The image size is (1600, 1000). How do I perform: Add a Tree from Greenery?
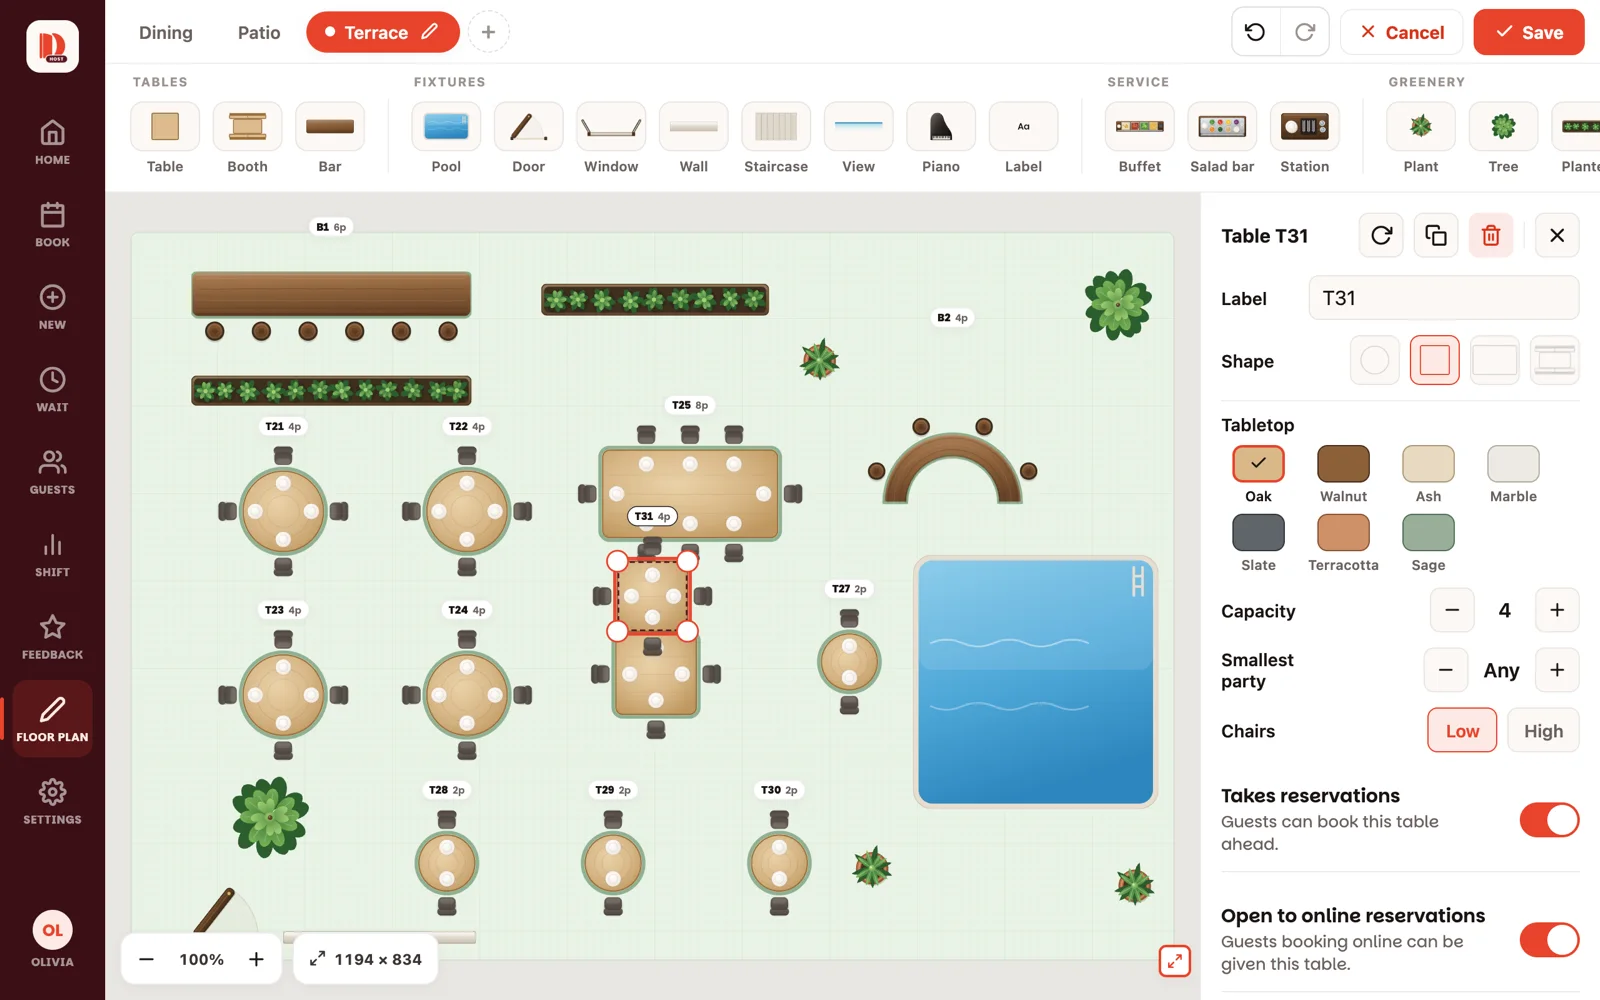pos(1503,127)
